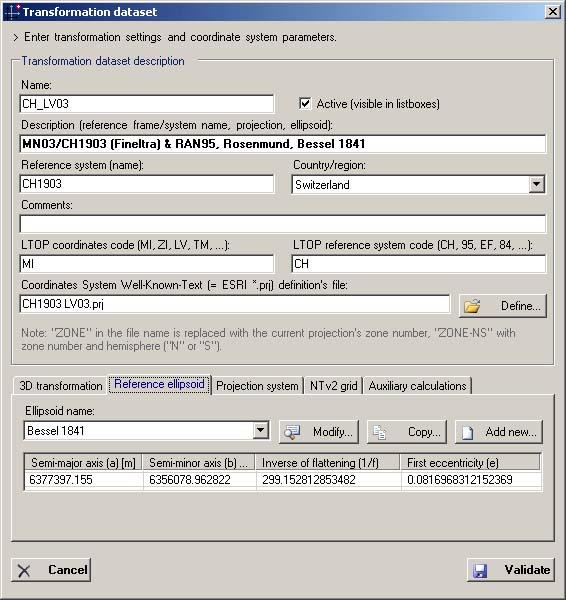Click the Semi-minor axis (b) column header
Screen dimensions: 566x600
coord(199,463)
